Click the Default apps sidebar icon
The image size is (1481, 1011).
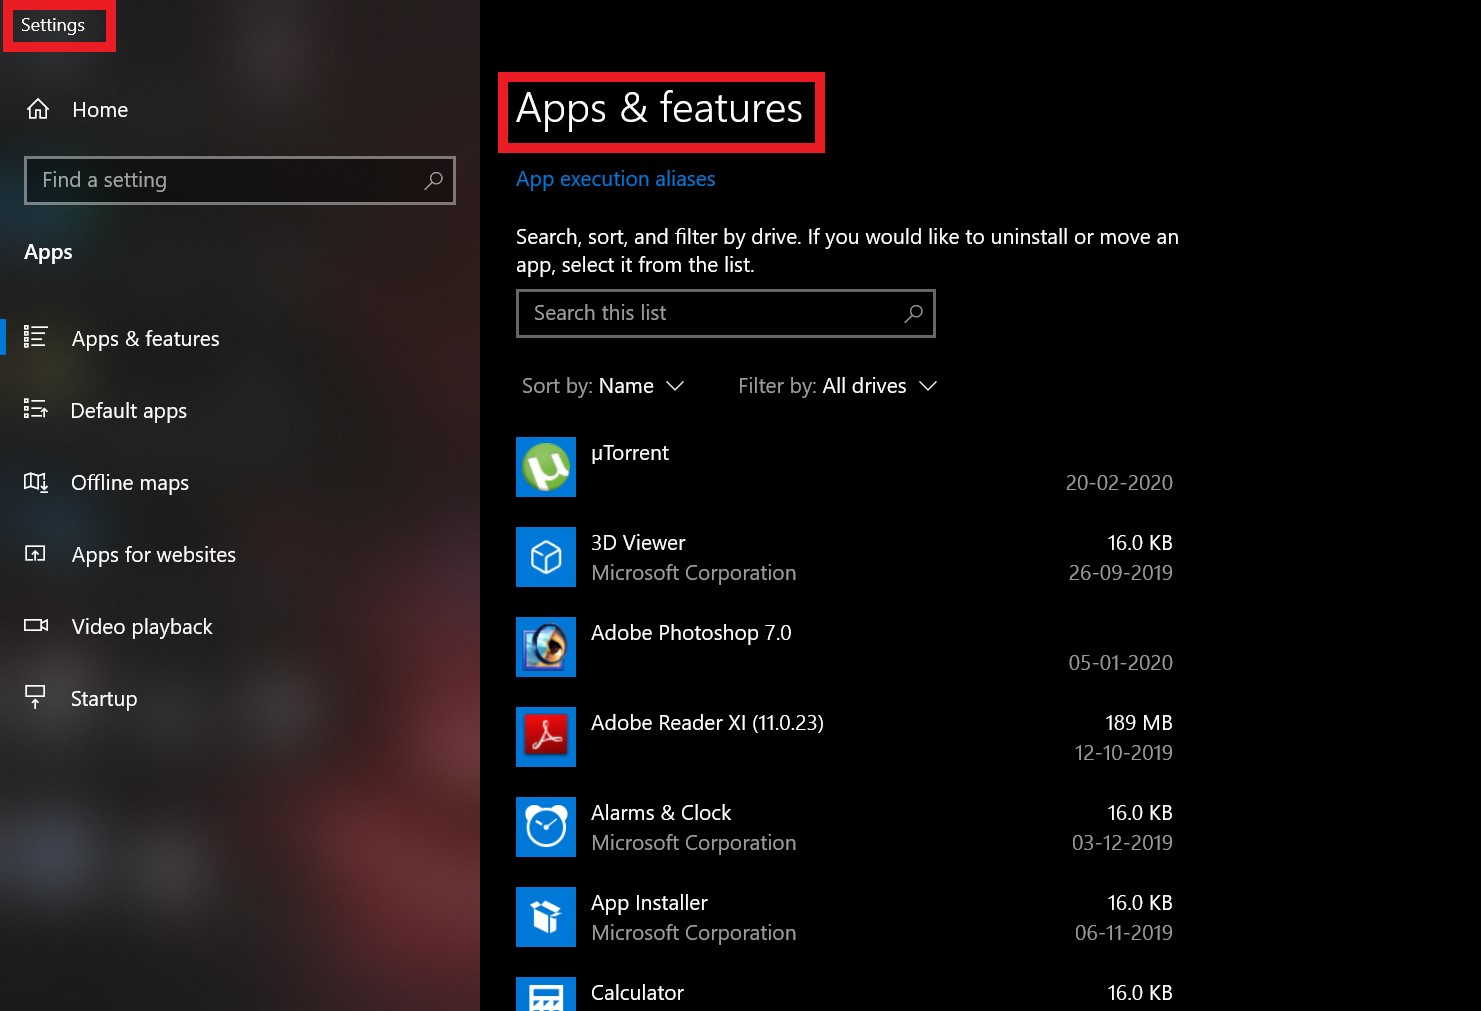click(36, 409)
